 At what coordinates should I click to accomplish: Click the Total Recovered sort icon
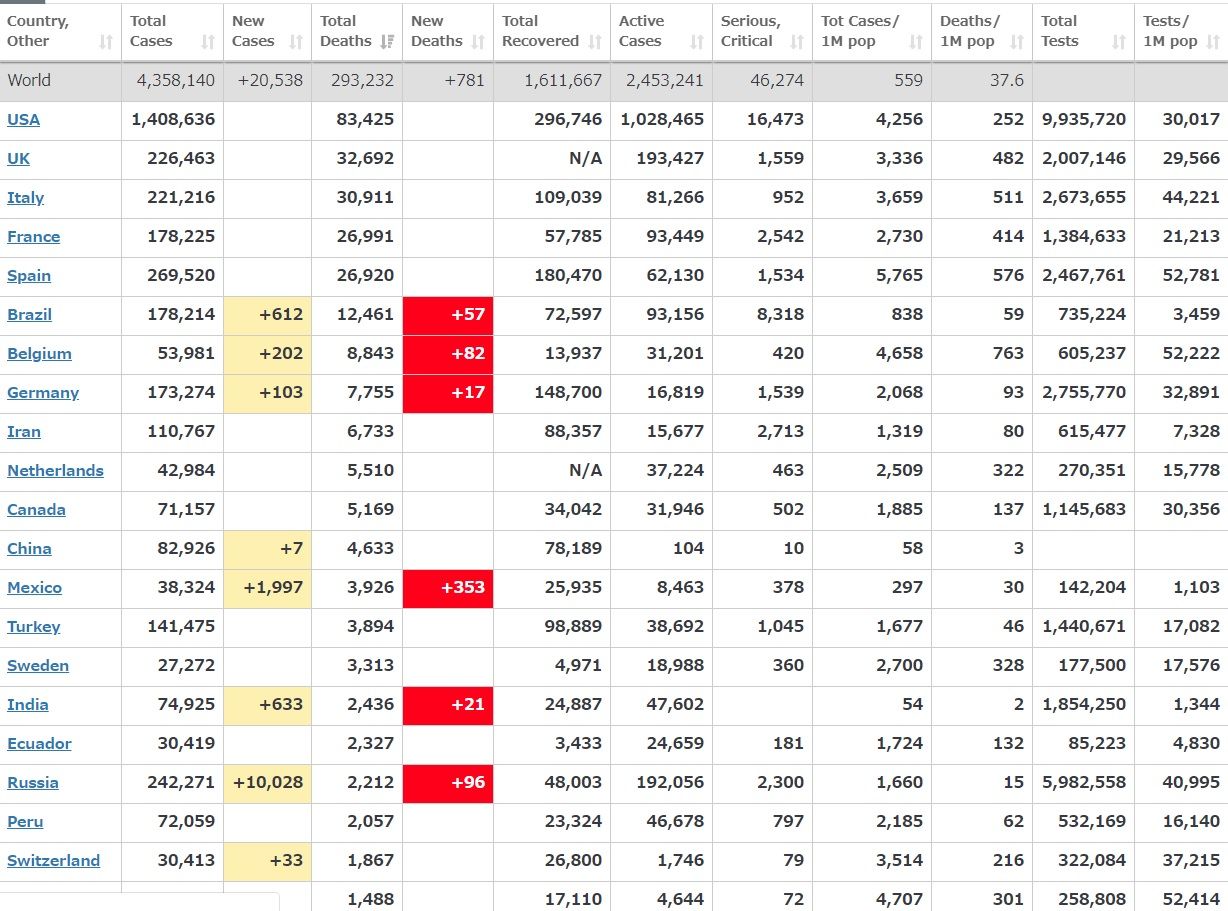pyautogui.click(x=595, y=42)
